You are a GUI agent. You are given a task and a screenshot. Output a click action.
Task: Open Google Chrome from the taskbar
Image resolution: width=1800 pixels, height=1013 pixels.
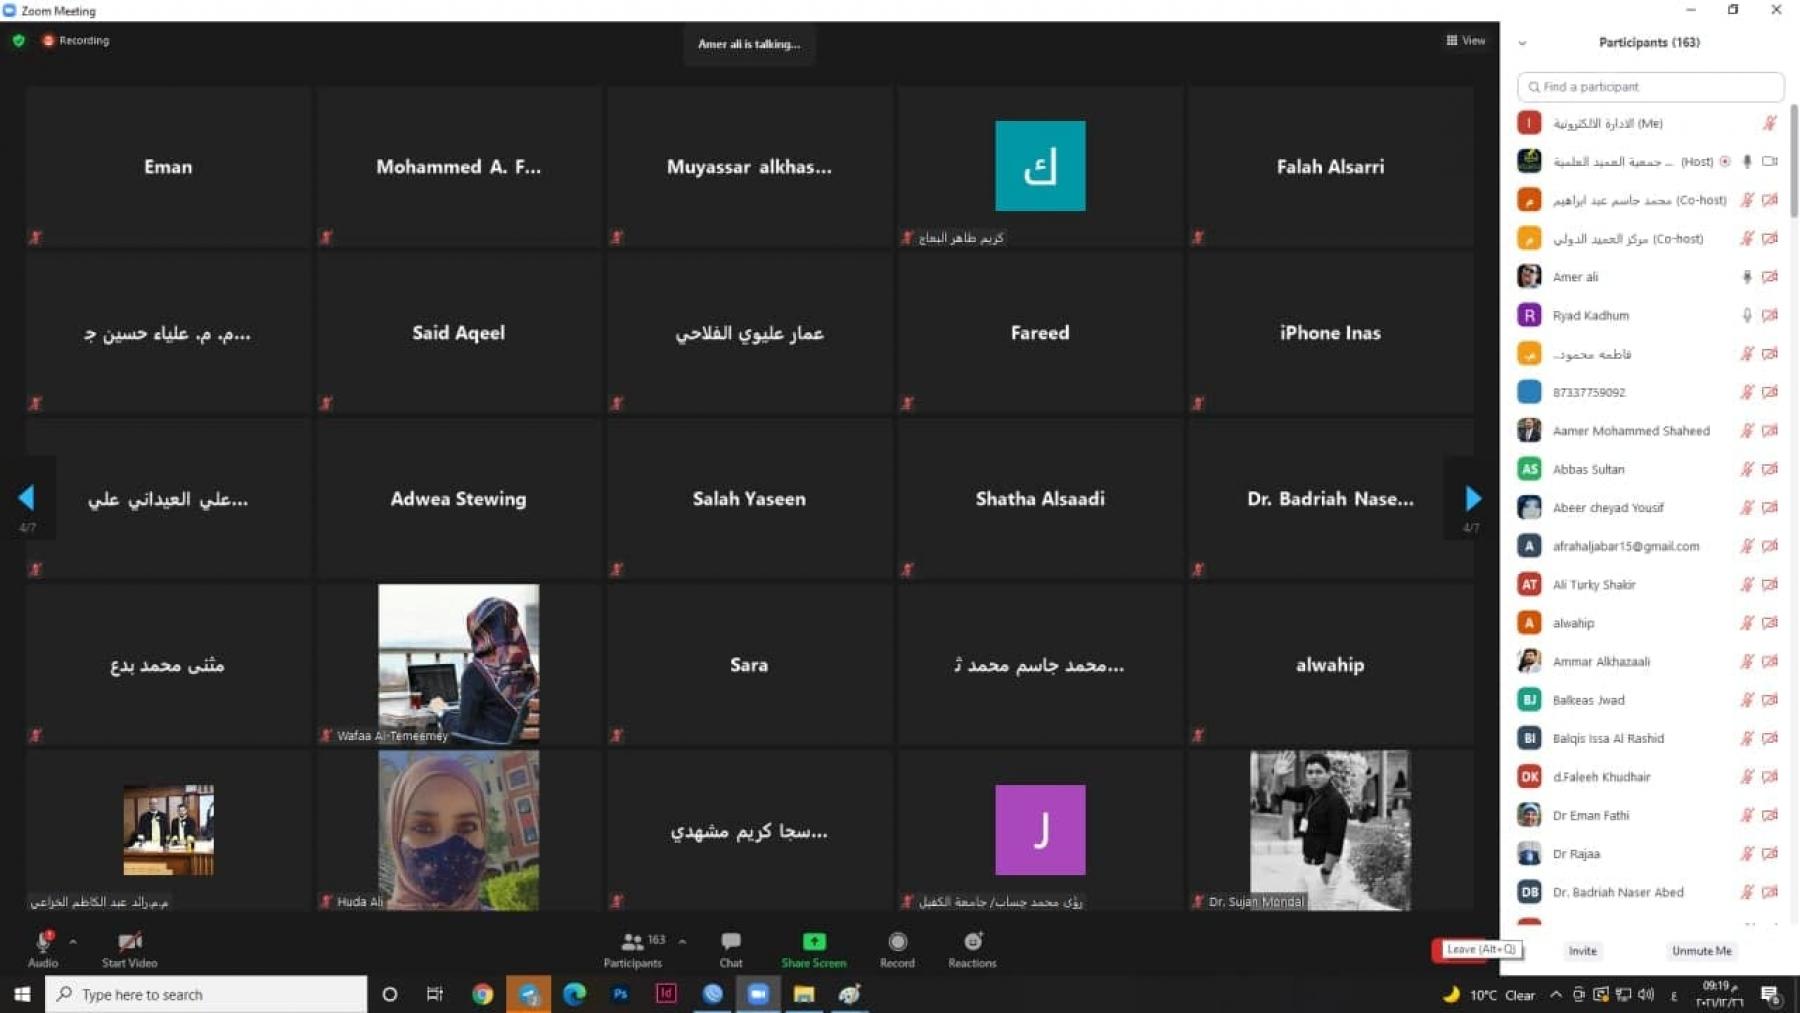pos(482,994)
